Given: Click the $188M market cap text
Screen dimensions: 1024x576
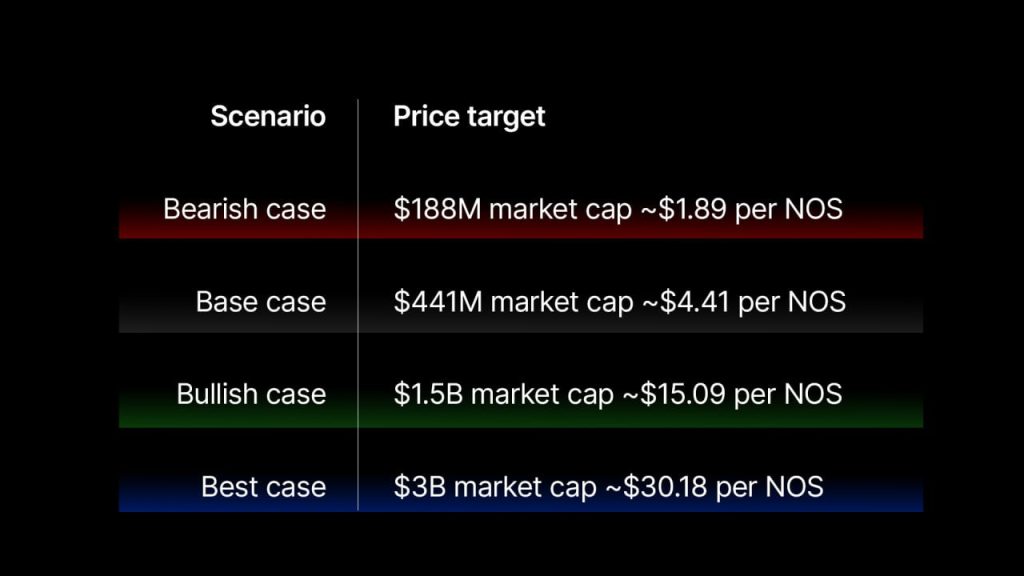Looking at the screenshot, I should tap(513, 209).
